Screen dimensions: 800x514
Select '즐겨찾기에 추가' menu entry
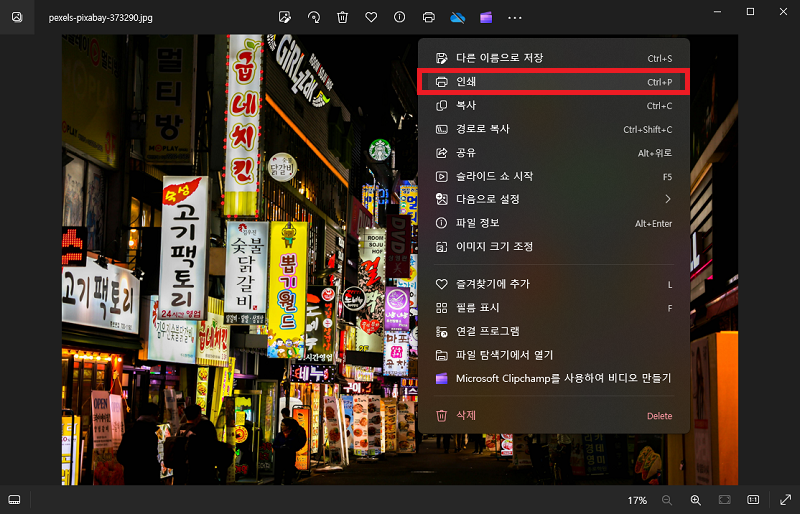(554, 284)
